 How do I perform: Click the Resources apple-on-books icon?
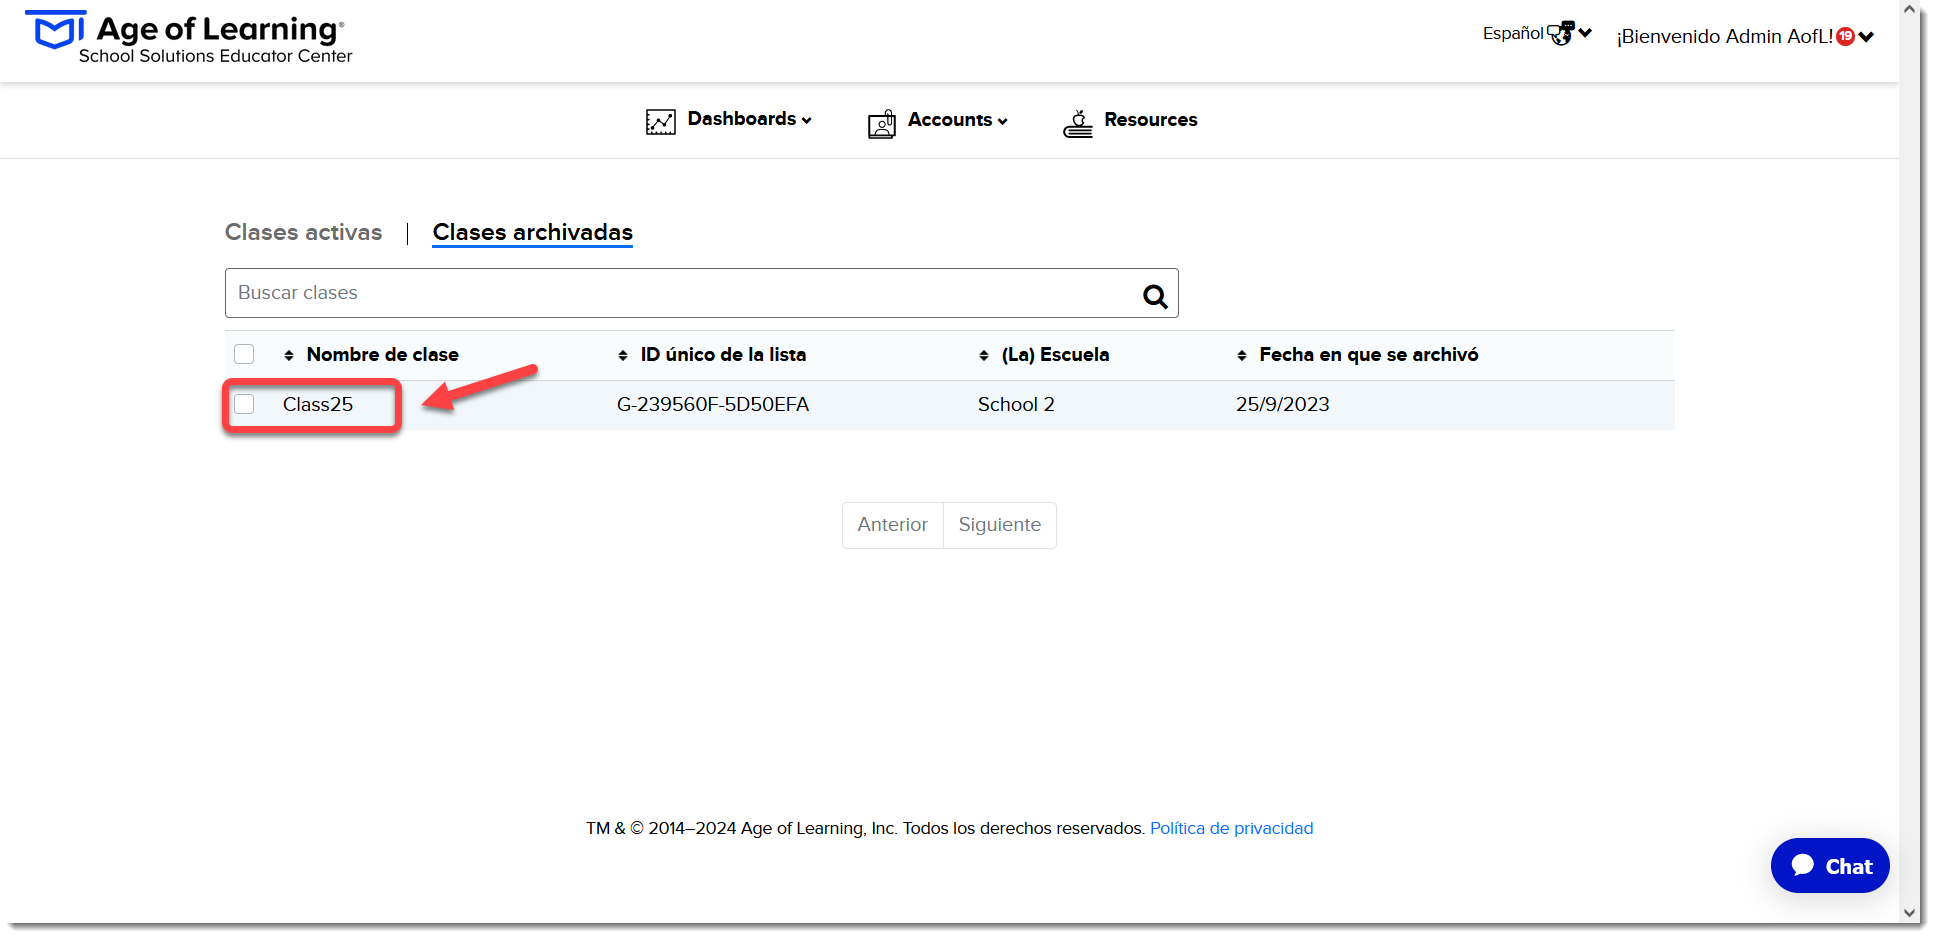(x=1078, y=124)
